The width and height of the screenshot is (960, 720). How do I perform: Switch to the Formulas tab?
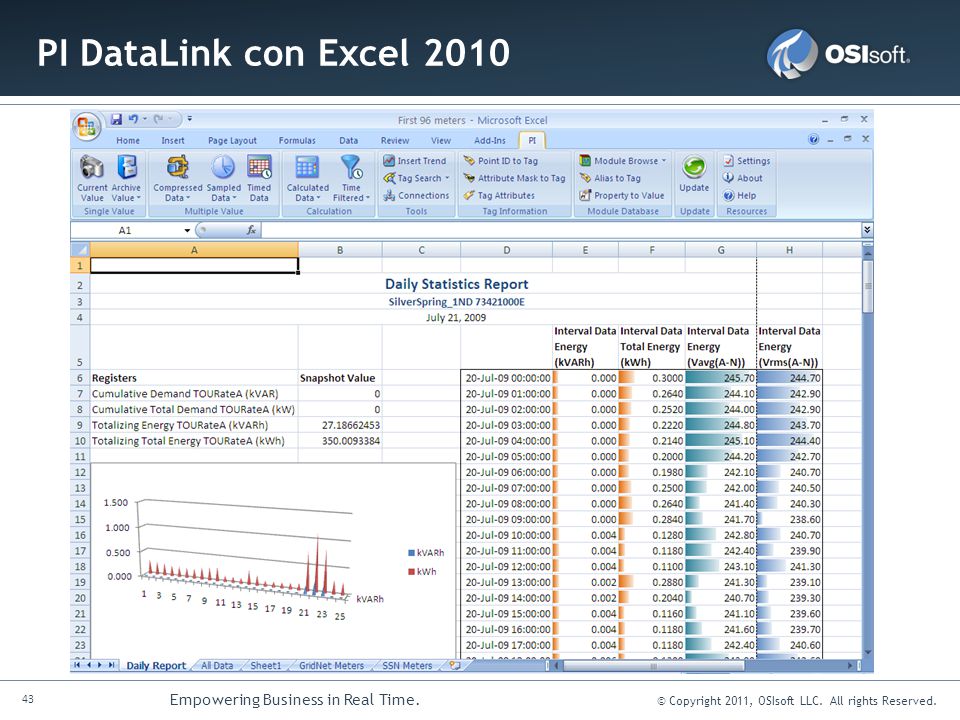point(297,140)
